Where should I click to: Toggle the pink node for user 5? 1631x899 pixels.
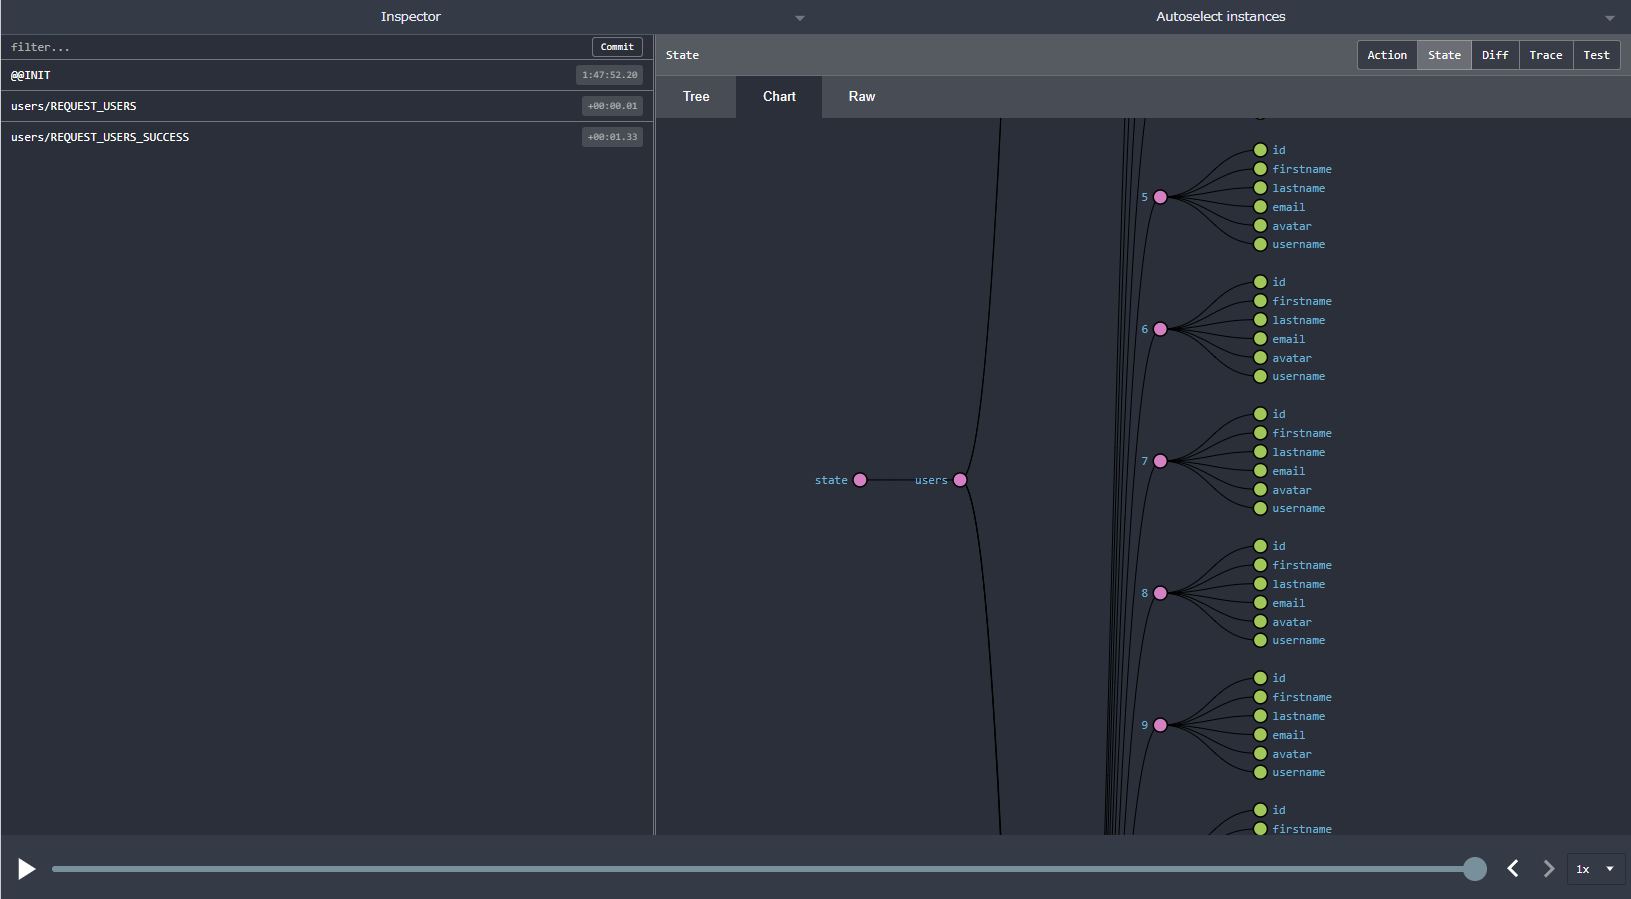pyautogui.click(x=1160, y=197)
